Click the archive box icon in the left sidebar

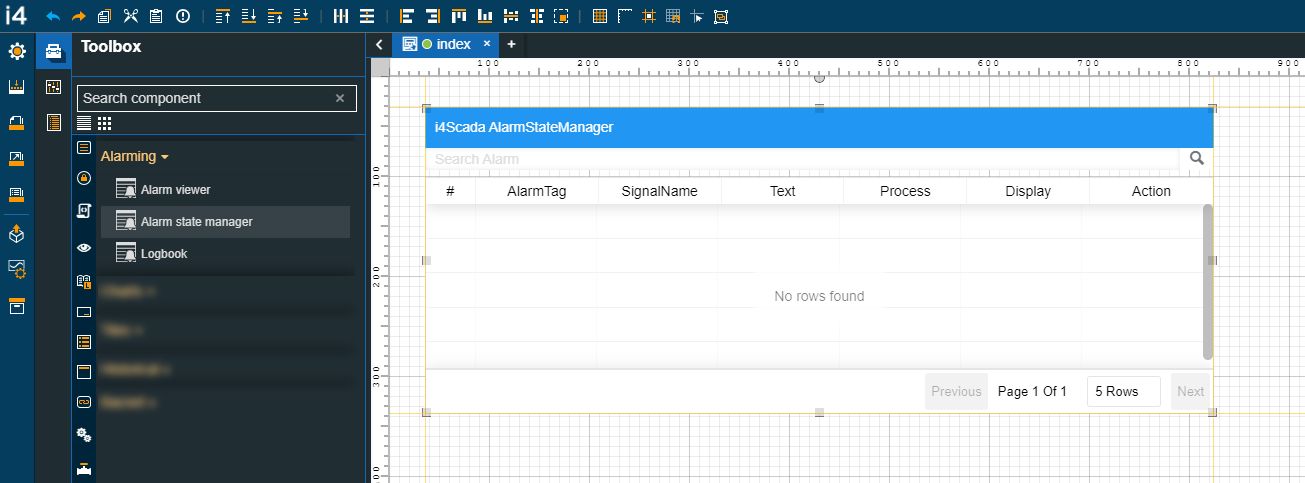pyautogui.click(x=17, y=306)
